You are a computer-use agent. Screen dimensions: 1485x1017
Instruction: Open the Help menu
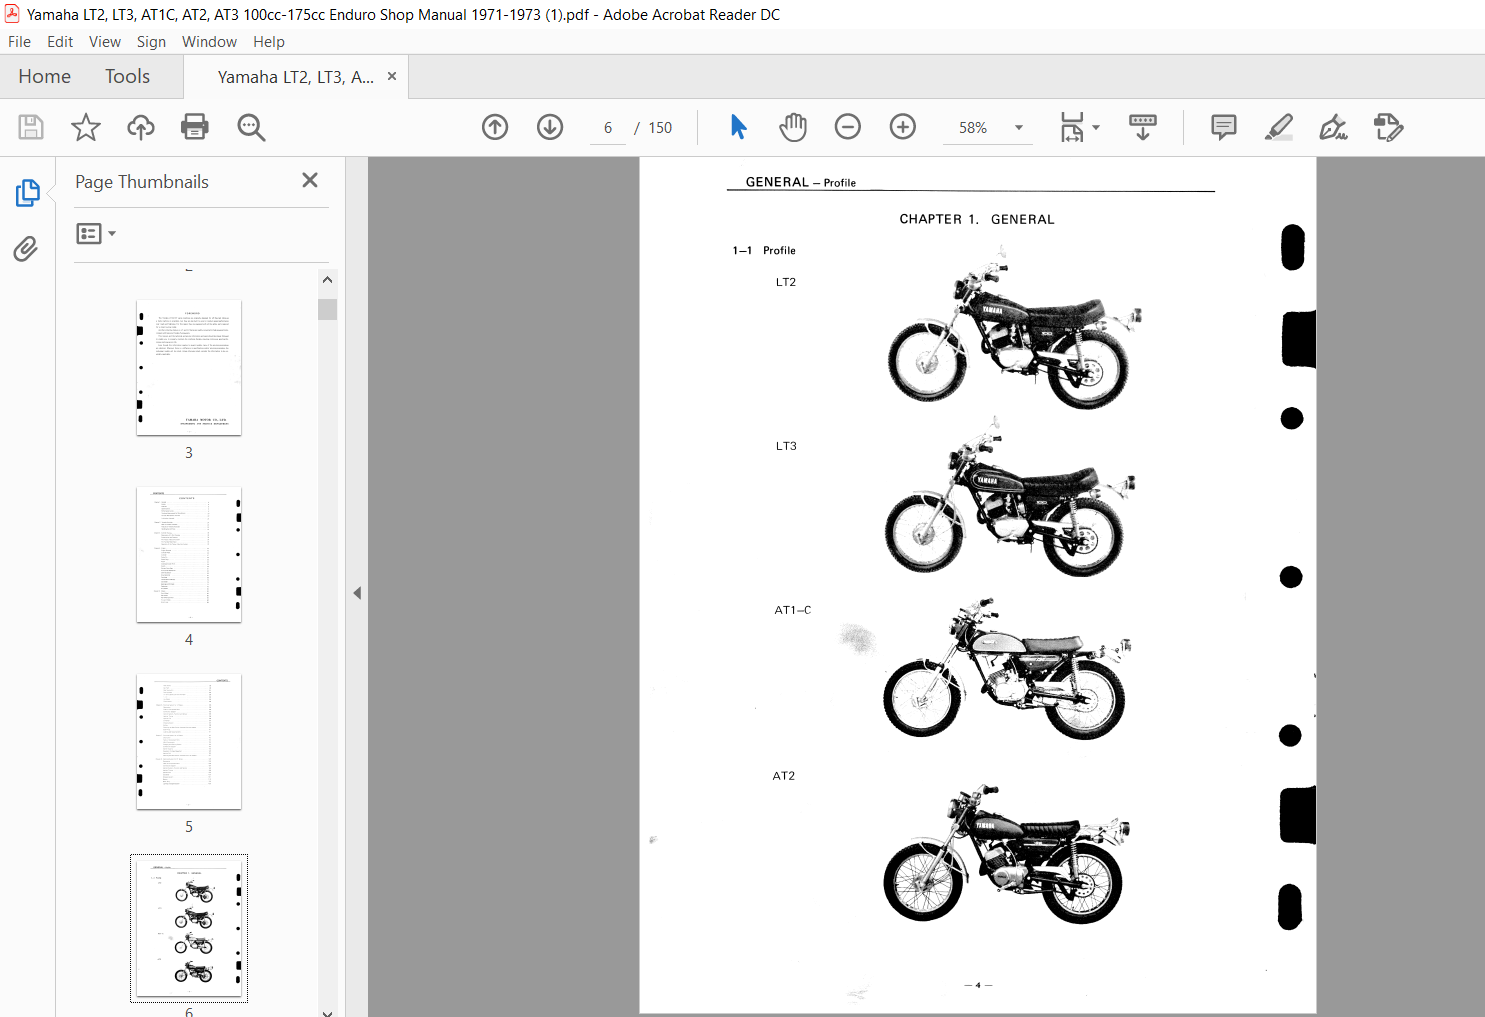point(269,42)
